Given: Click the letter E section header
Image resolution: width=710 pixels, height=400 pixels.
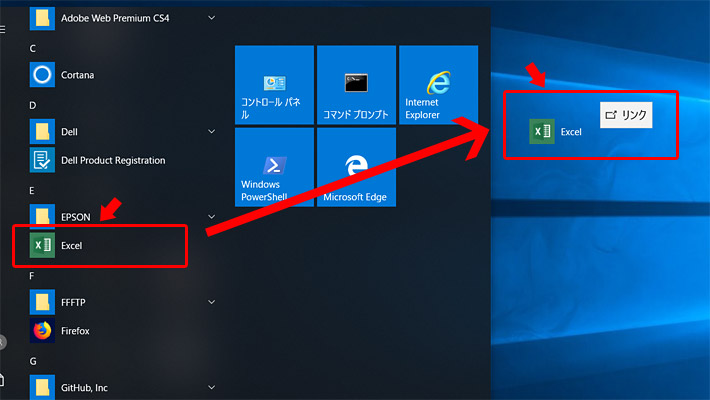Looking at the screenshot, I should click(x=32, y=191).
